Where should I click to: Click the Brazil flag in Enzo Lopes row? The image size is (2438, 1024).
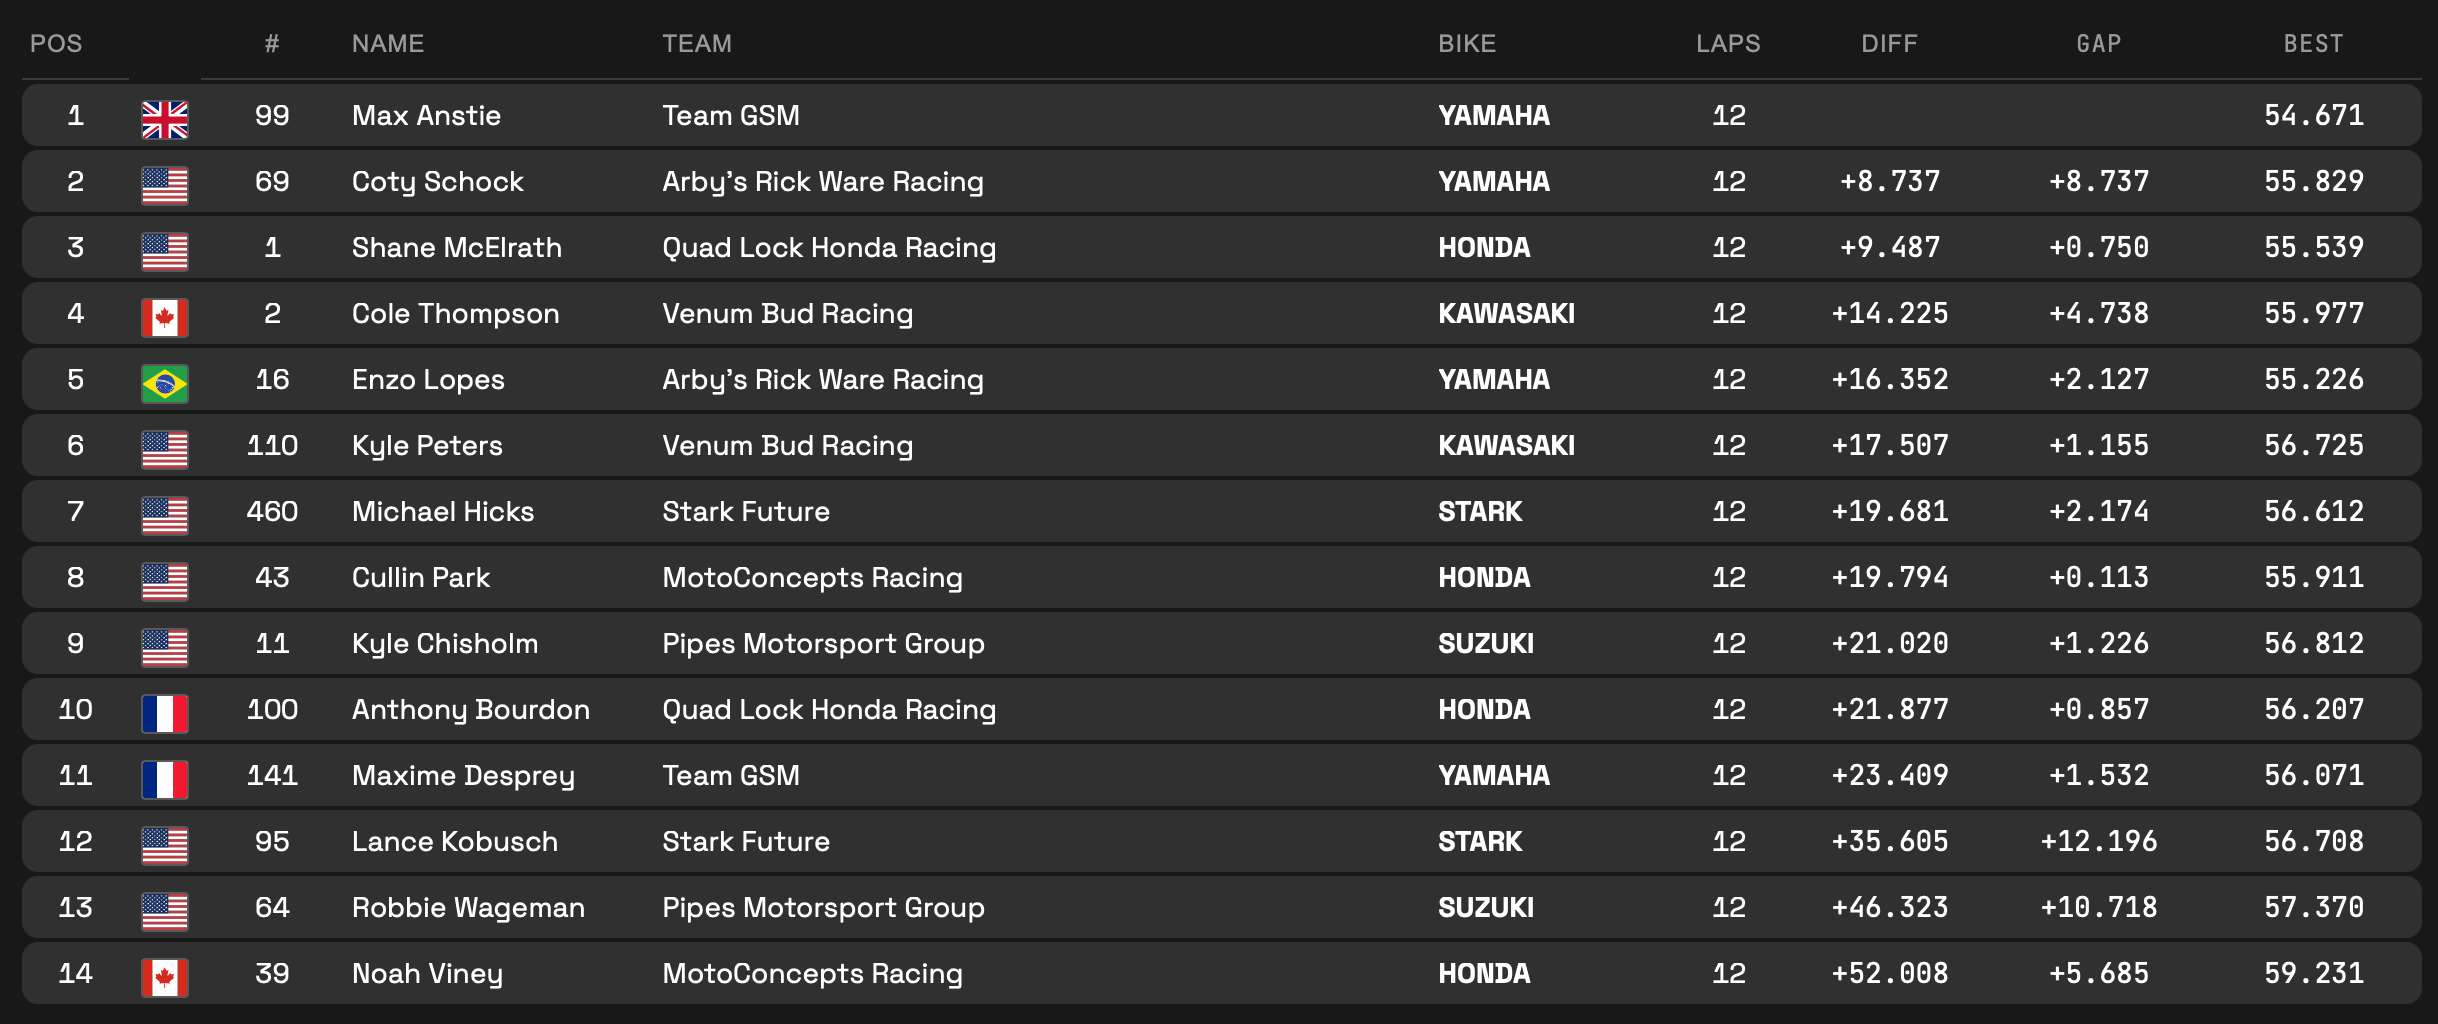coord(165,383)
